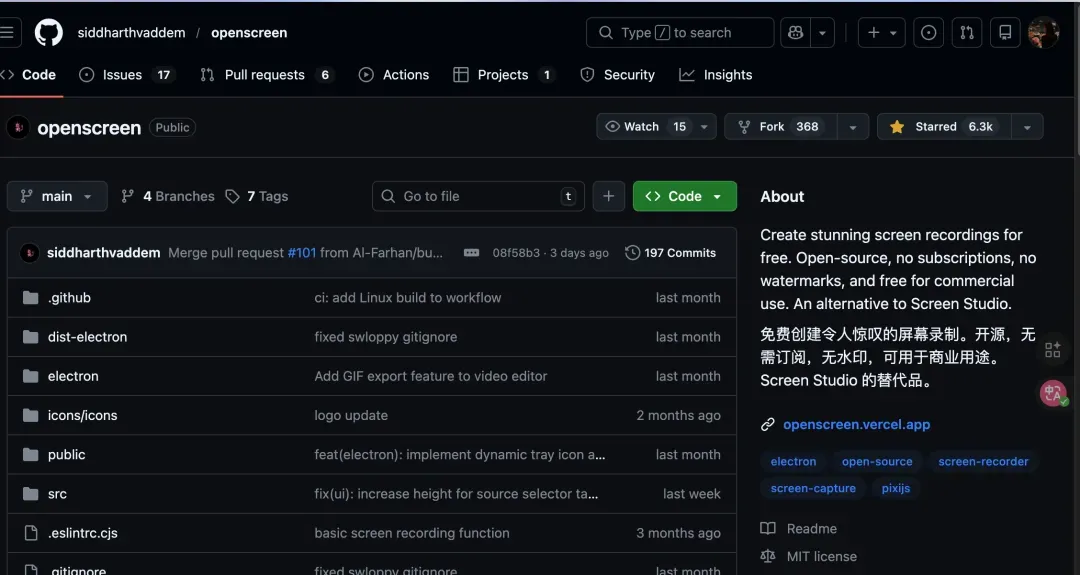Click file icon beside .eslintrc.cjs
Image resolution: width=1080 pixels, height=575 pixels.
point(30,533)
